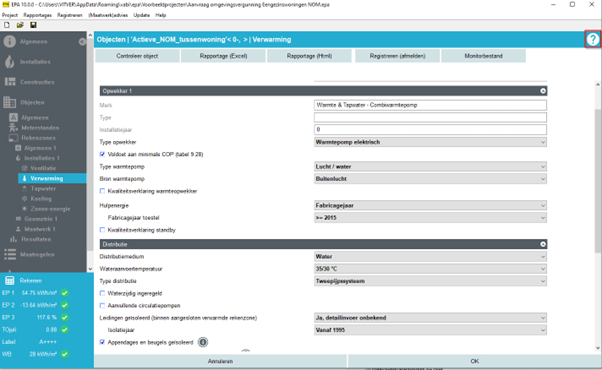Toggle Voldoet aan minimale COP checkbox
The image size is (602, 370).
click(x=102, y=154)
